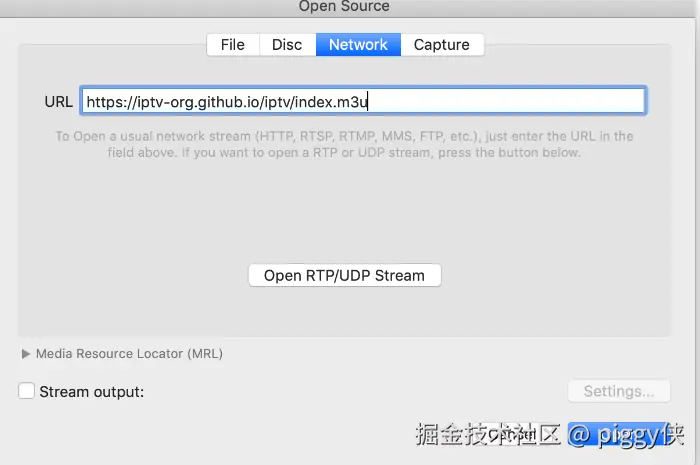Go to the Capture tab
The image size is (700, 465).
click(441, 45)
